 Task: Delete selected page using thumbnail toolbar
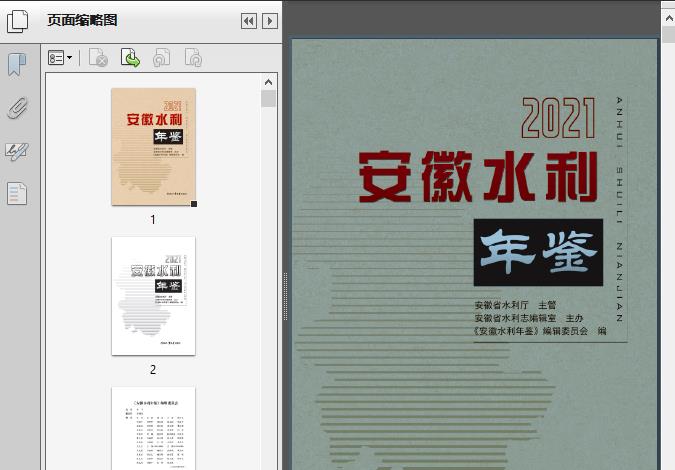click(x=98, y=58)
